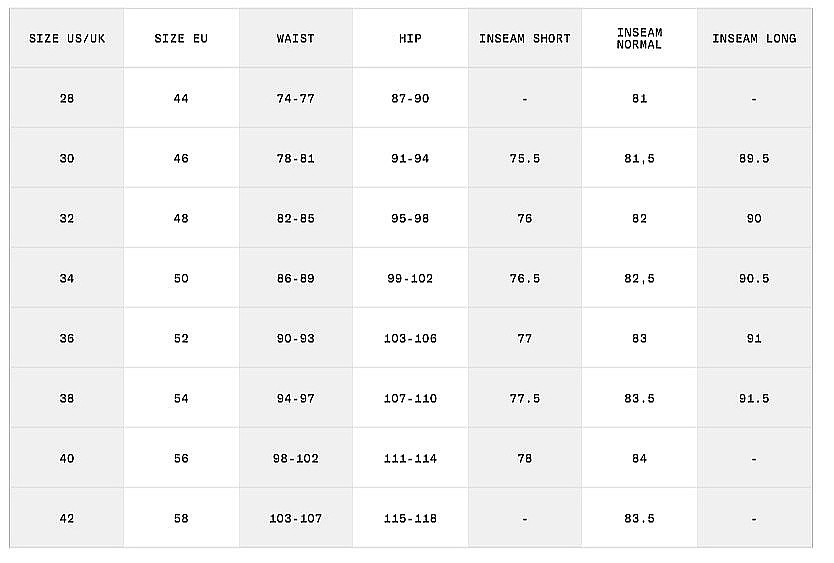Viewport: 834px width, 563px height.
Task: Click US/UK size 28 cell
Action: [67, 99]
